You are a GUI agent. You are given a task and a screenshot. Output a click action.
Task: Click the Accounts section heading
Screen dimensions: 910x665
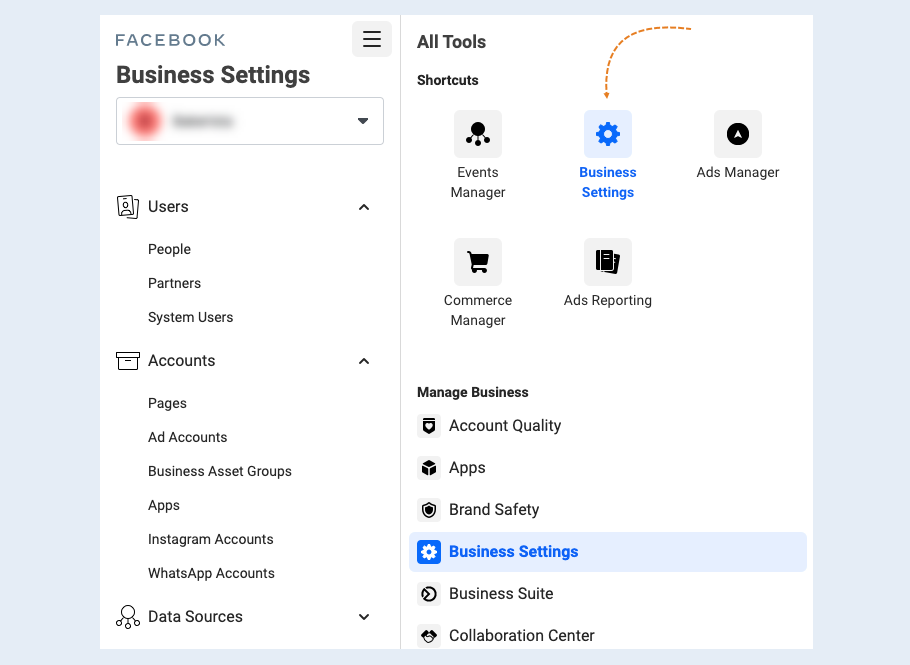[x=182, y=361]
